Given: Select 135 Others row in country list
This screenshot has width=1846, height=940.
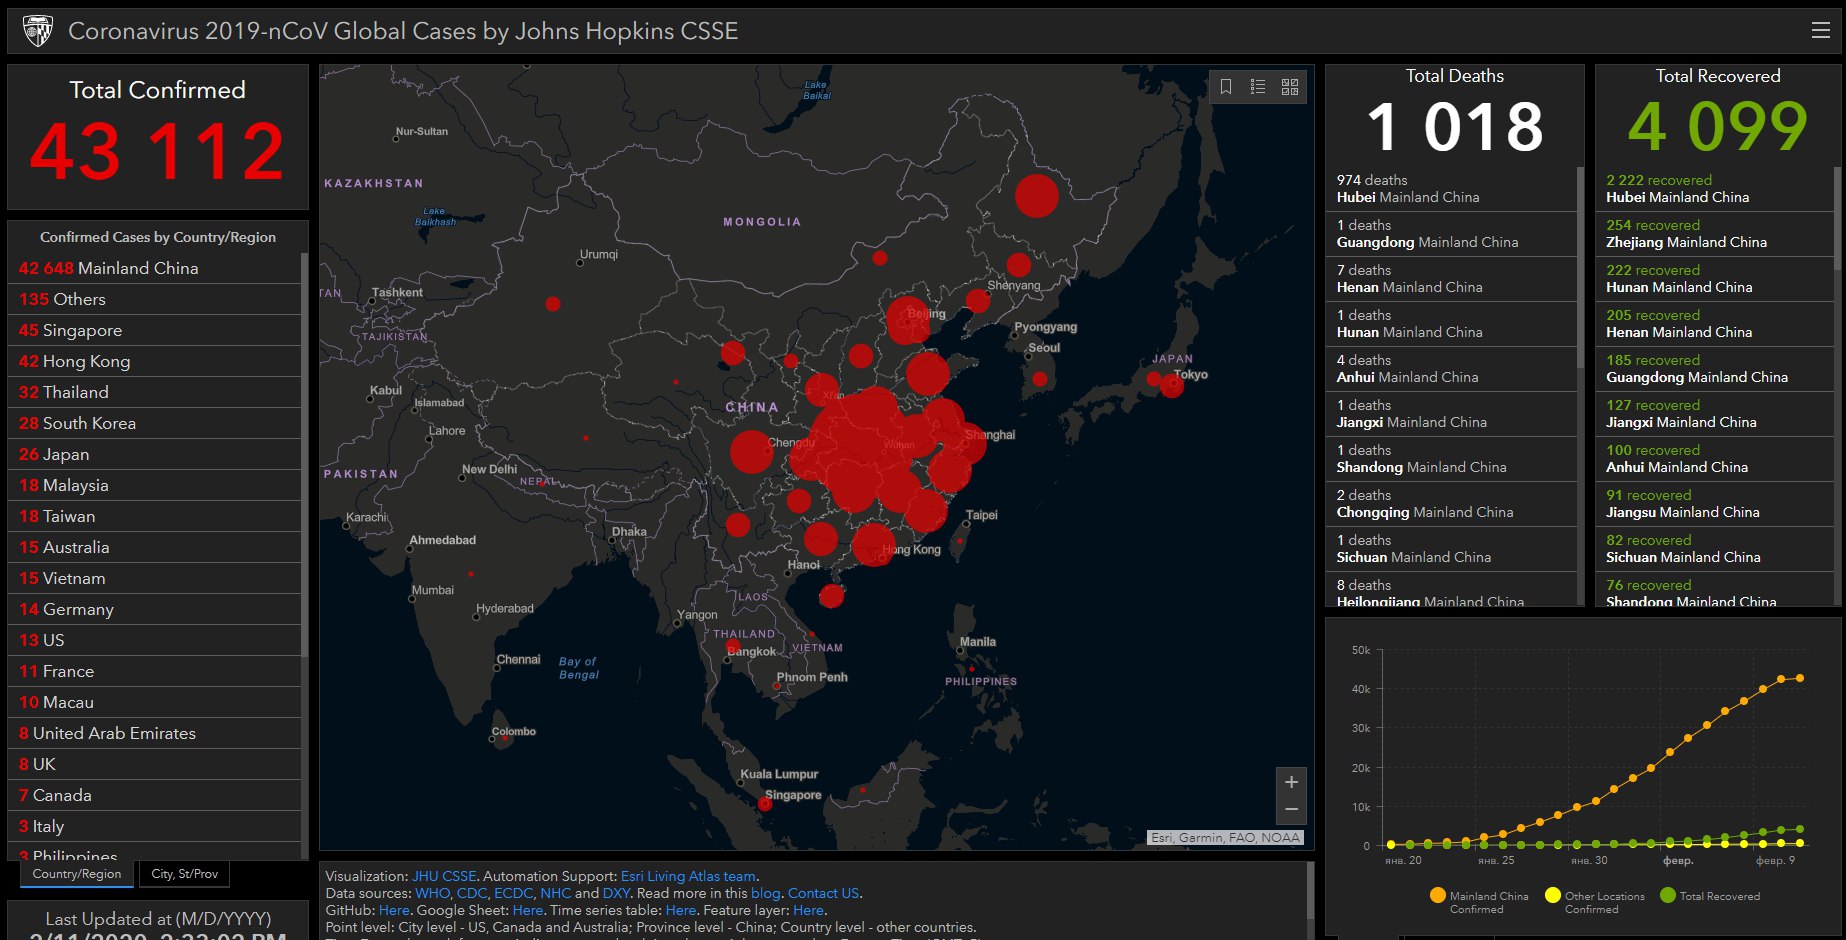Looking at the screenshot, I should click(x=155, y=299).
